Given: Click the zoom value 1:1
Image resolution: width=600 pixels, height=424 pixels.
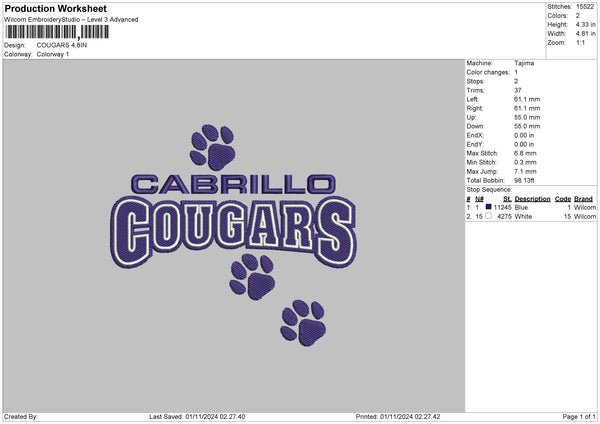Looking at the screenshot, I should (580, 42).
